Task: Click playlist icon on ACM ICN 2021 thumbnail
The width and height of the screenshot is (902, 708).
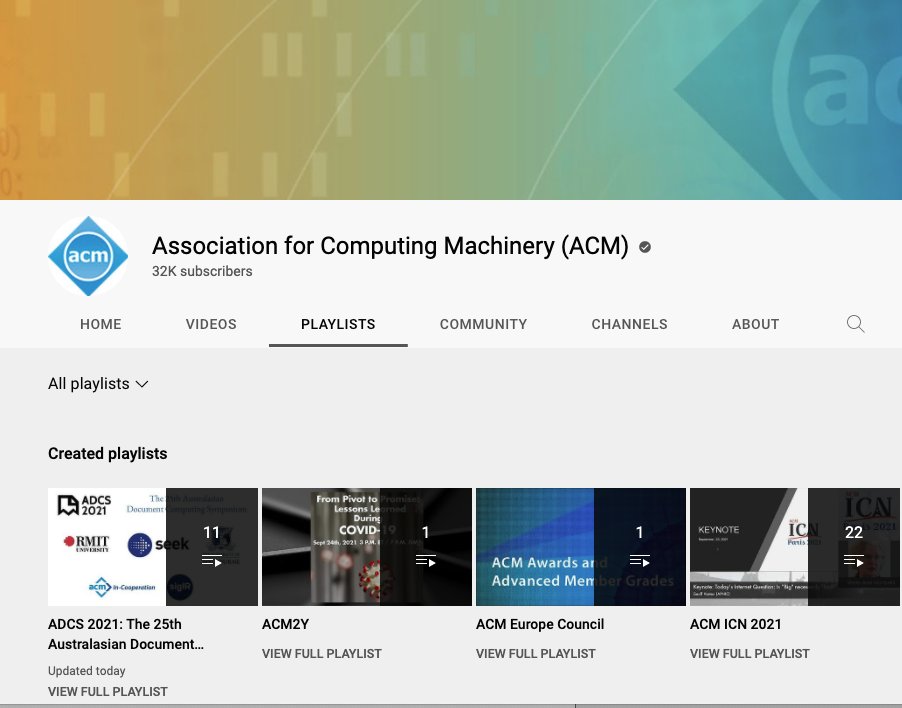Action: 854,560
